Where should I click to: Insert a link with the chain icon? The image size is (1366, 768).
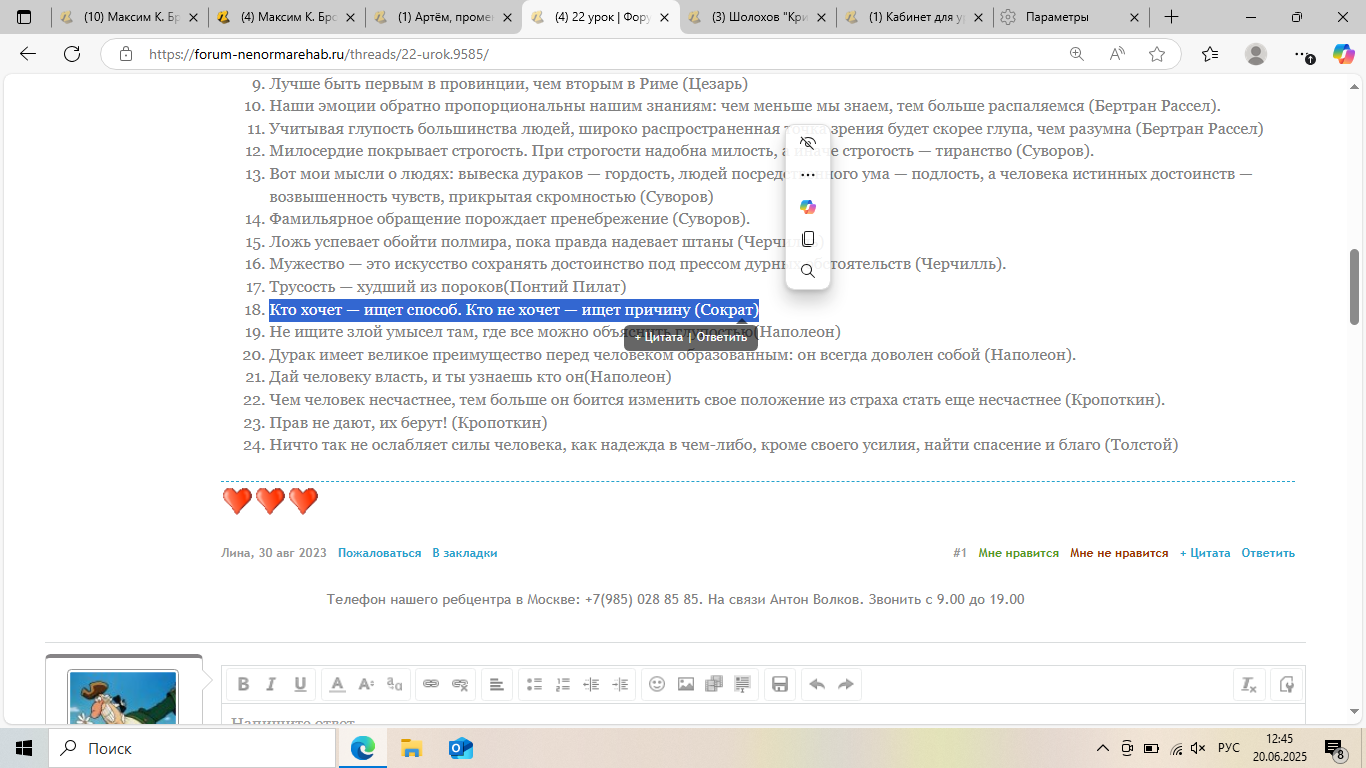(431, 684)
